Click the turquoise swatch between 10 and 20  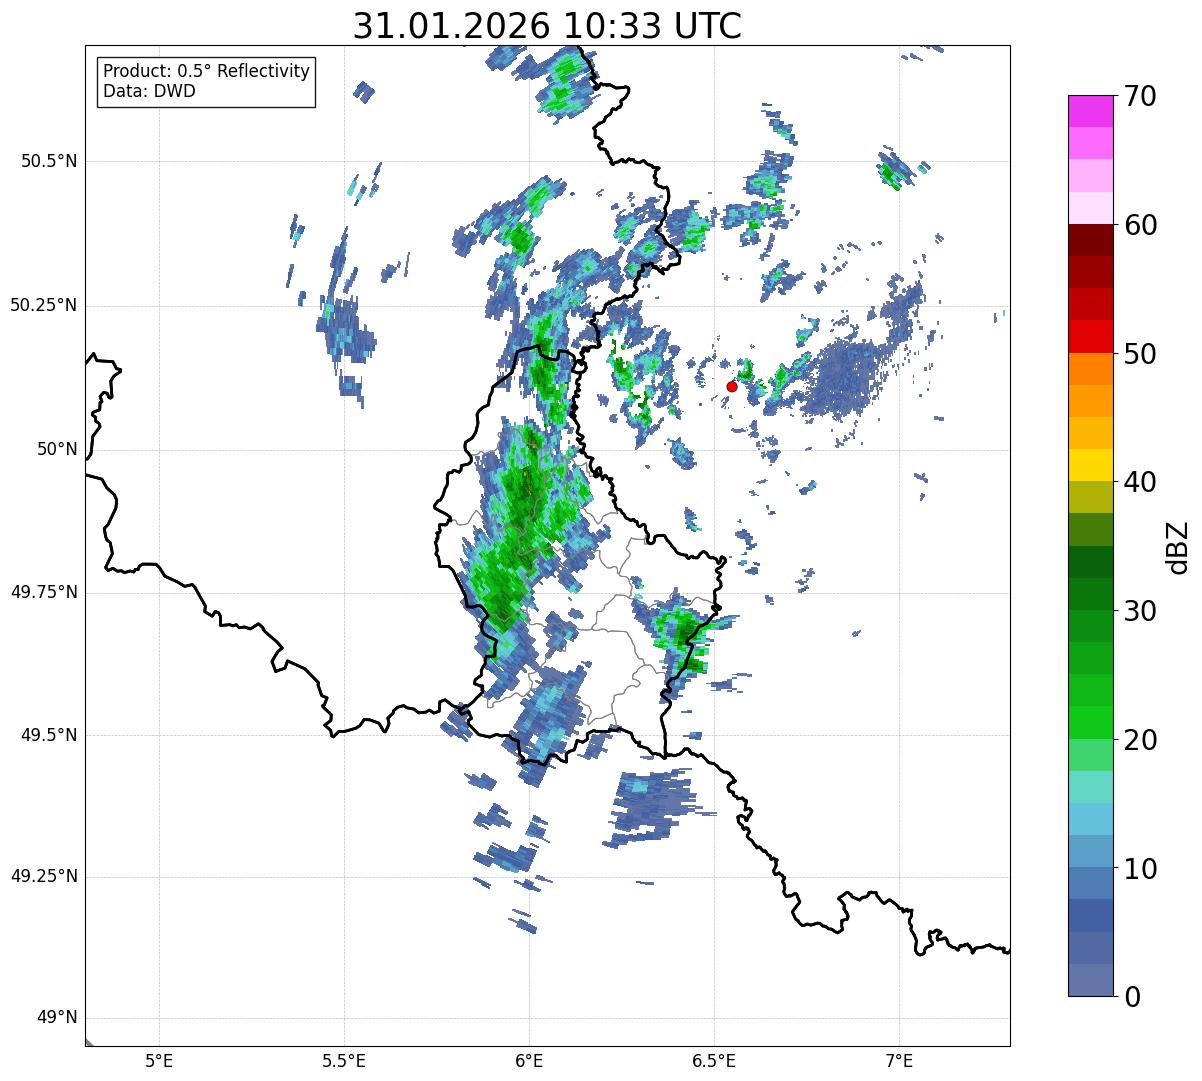pyautogui.click(x=1090, y=787)
